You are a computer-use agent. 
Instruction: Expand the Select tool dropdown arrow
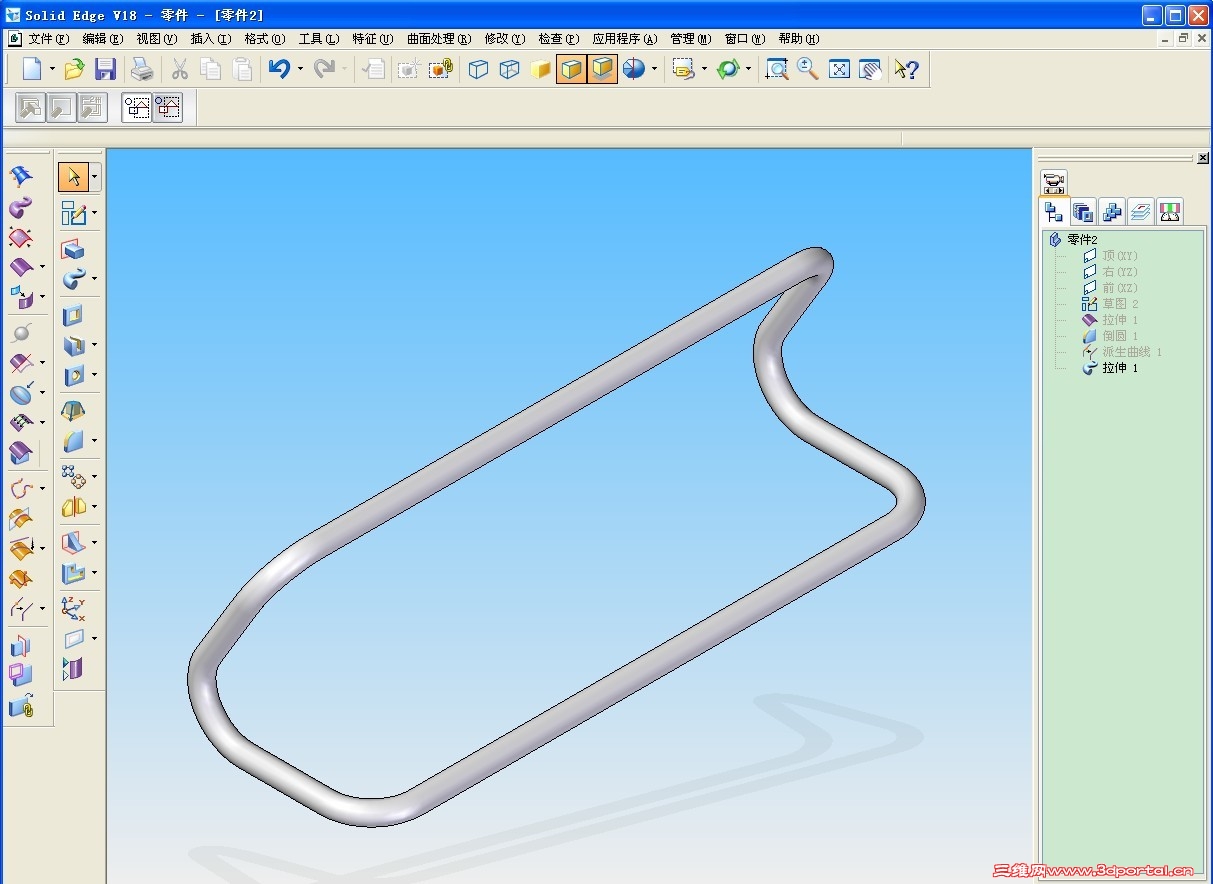(x=95, y=177)
